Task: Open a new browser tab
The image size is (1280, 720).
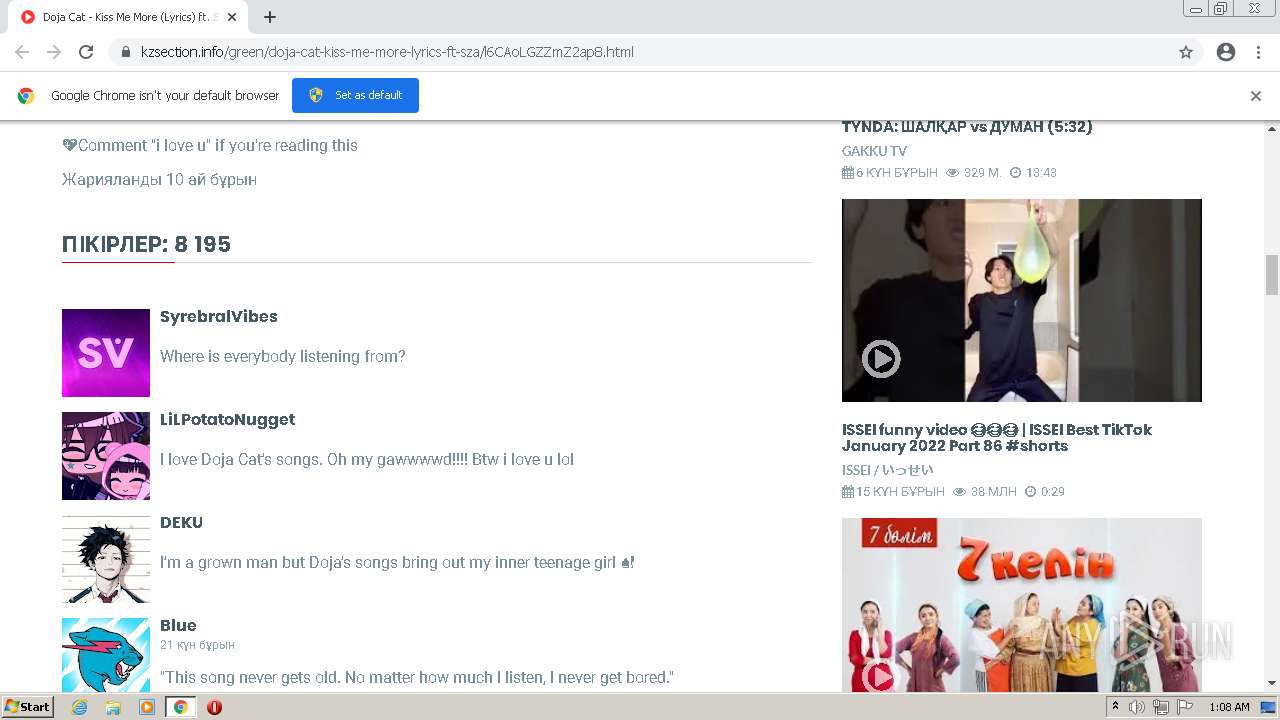Action: coord(270,17)
